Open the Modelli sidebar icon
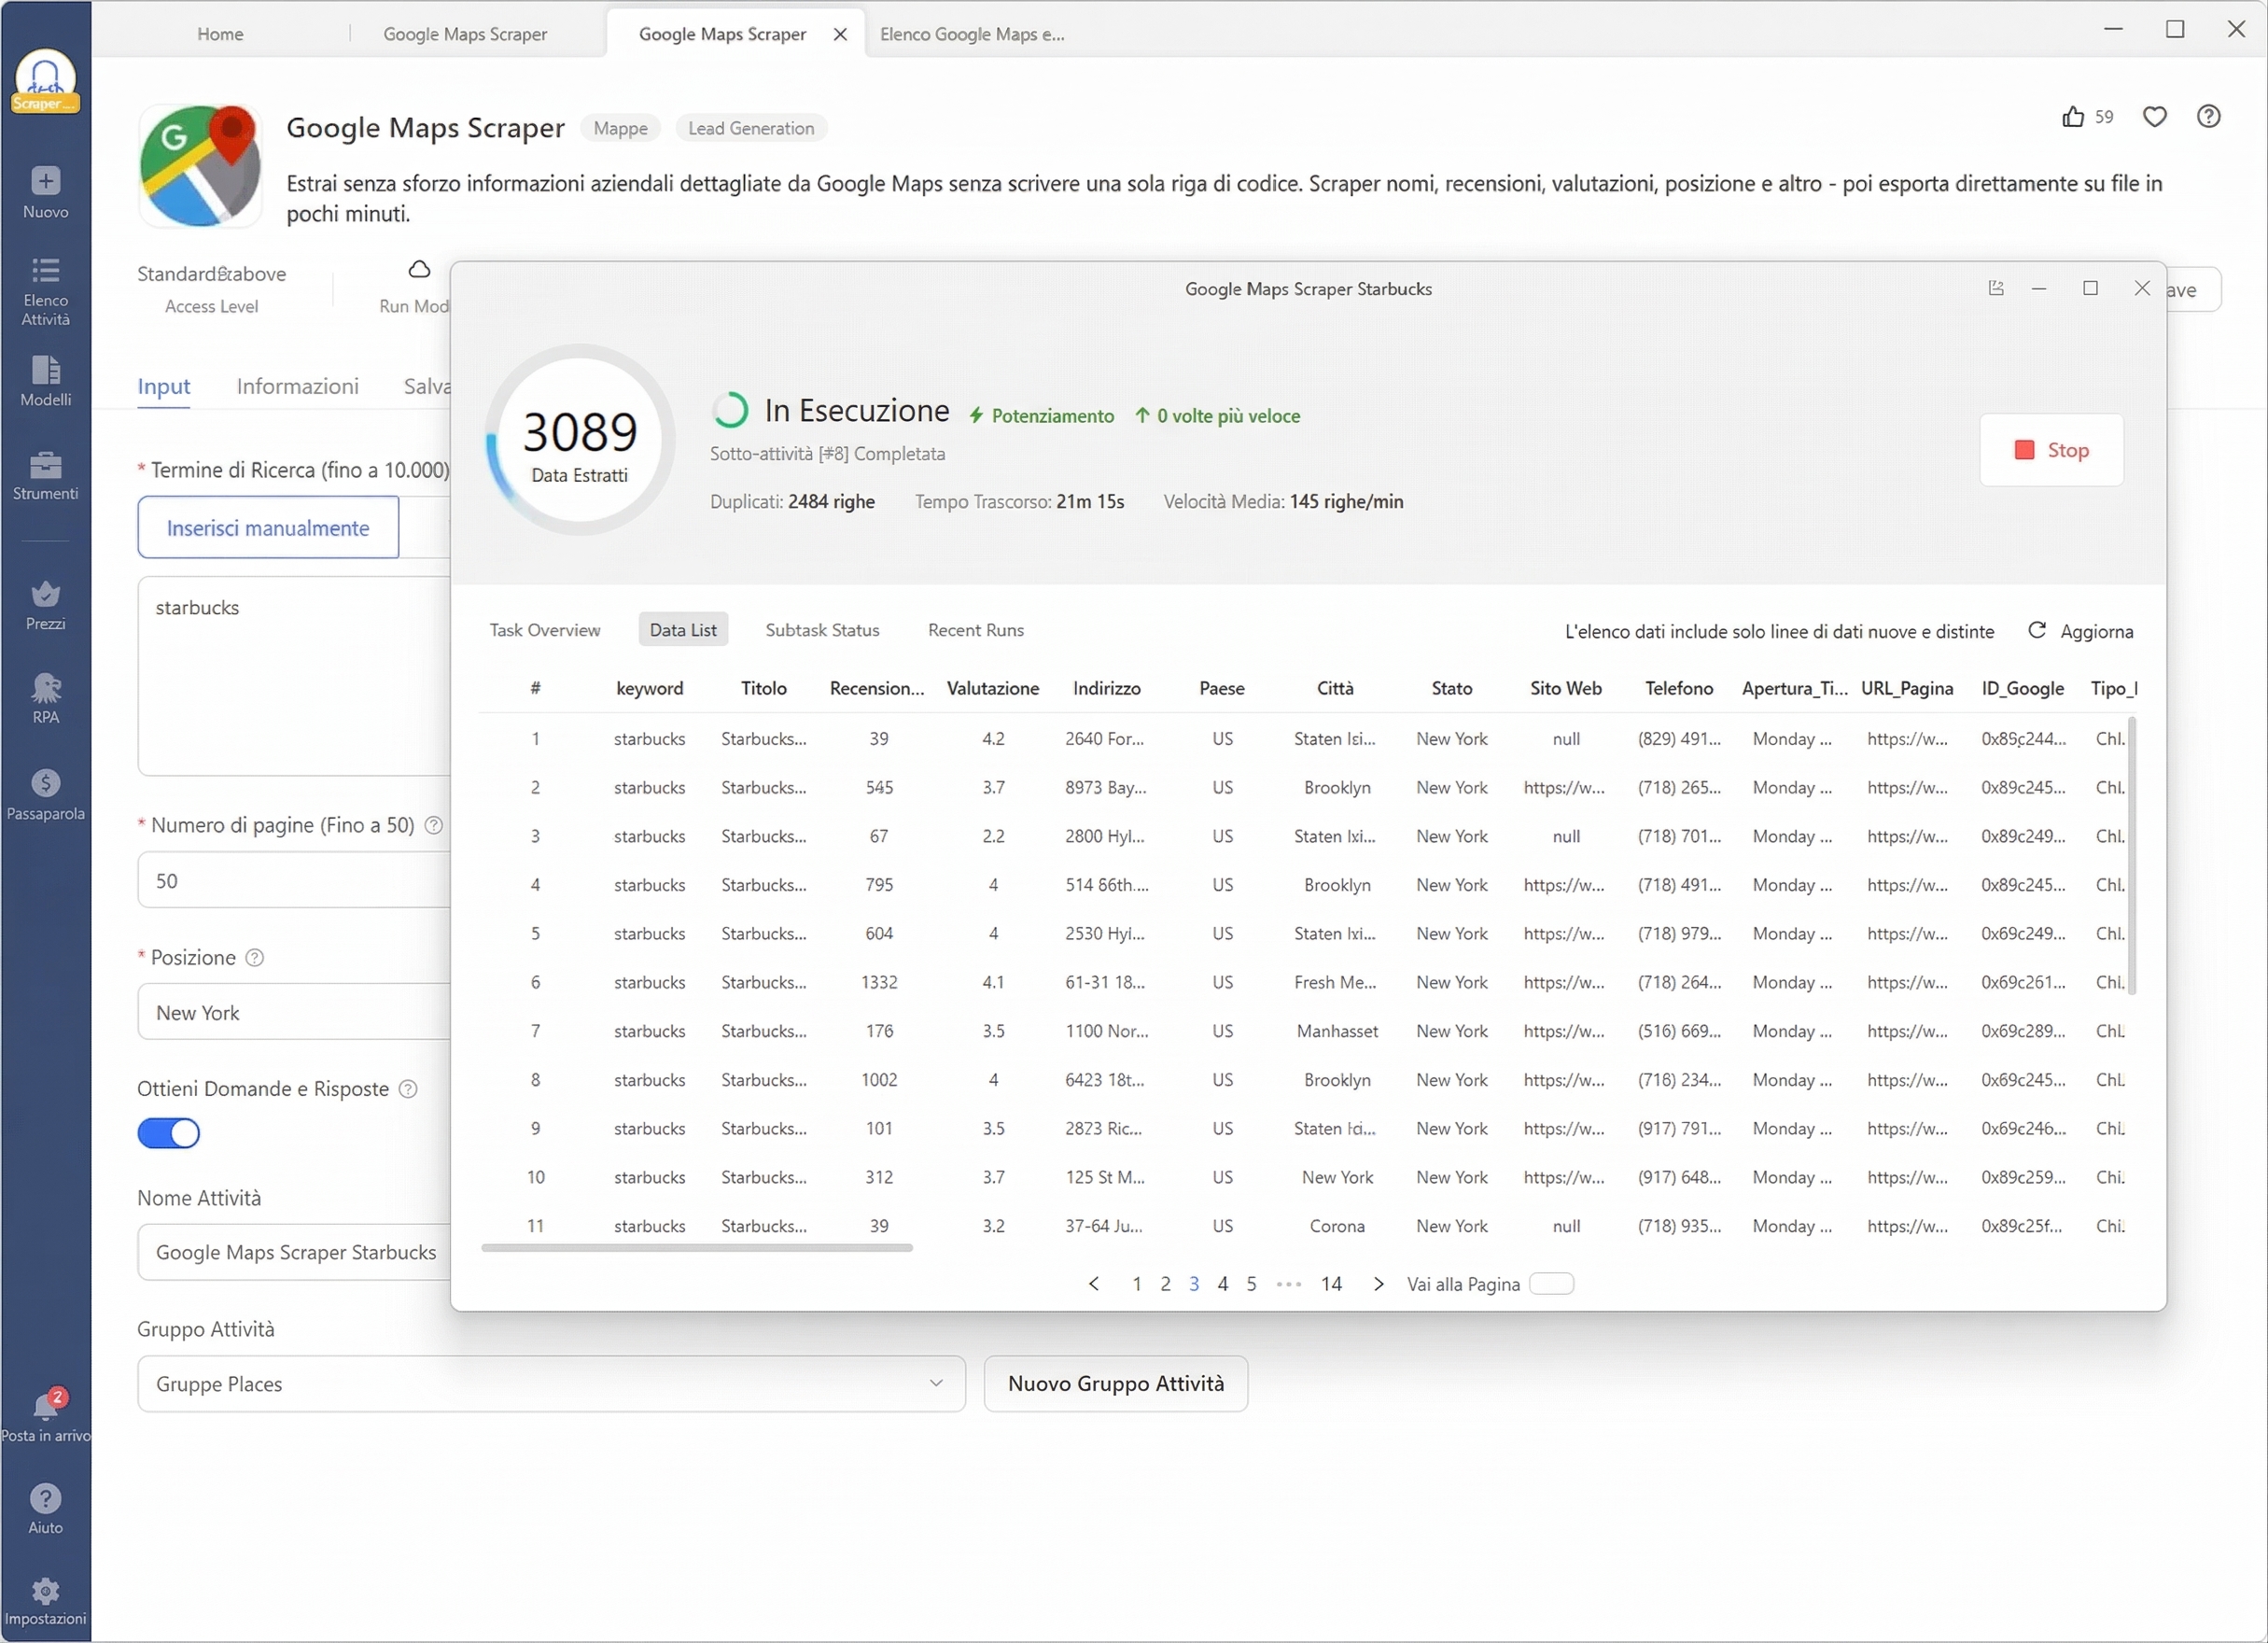This screenshot has height=1643, width=2268. [45, 381]
